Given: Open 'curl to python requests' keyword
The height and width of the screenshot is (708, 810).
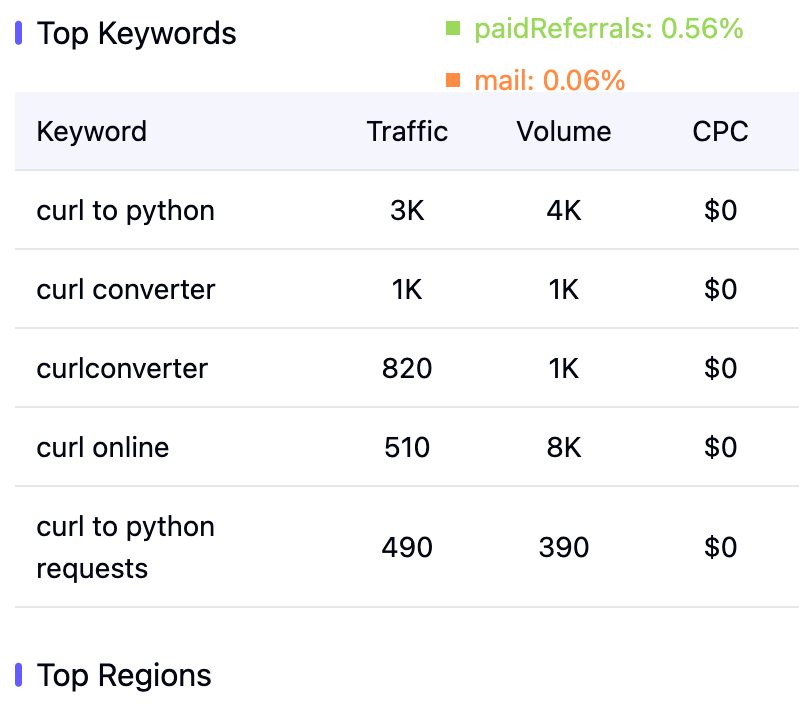Looking at the screenshot, I should 125,547.
